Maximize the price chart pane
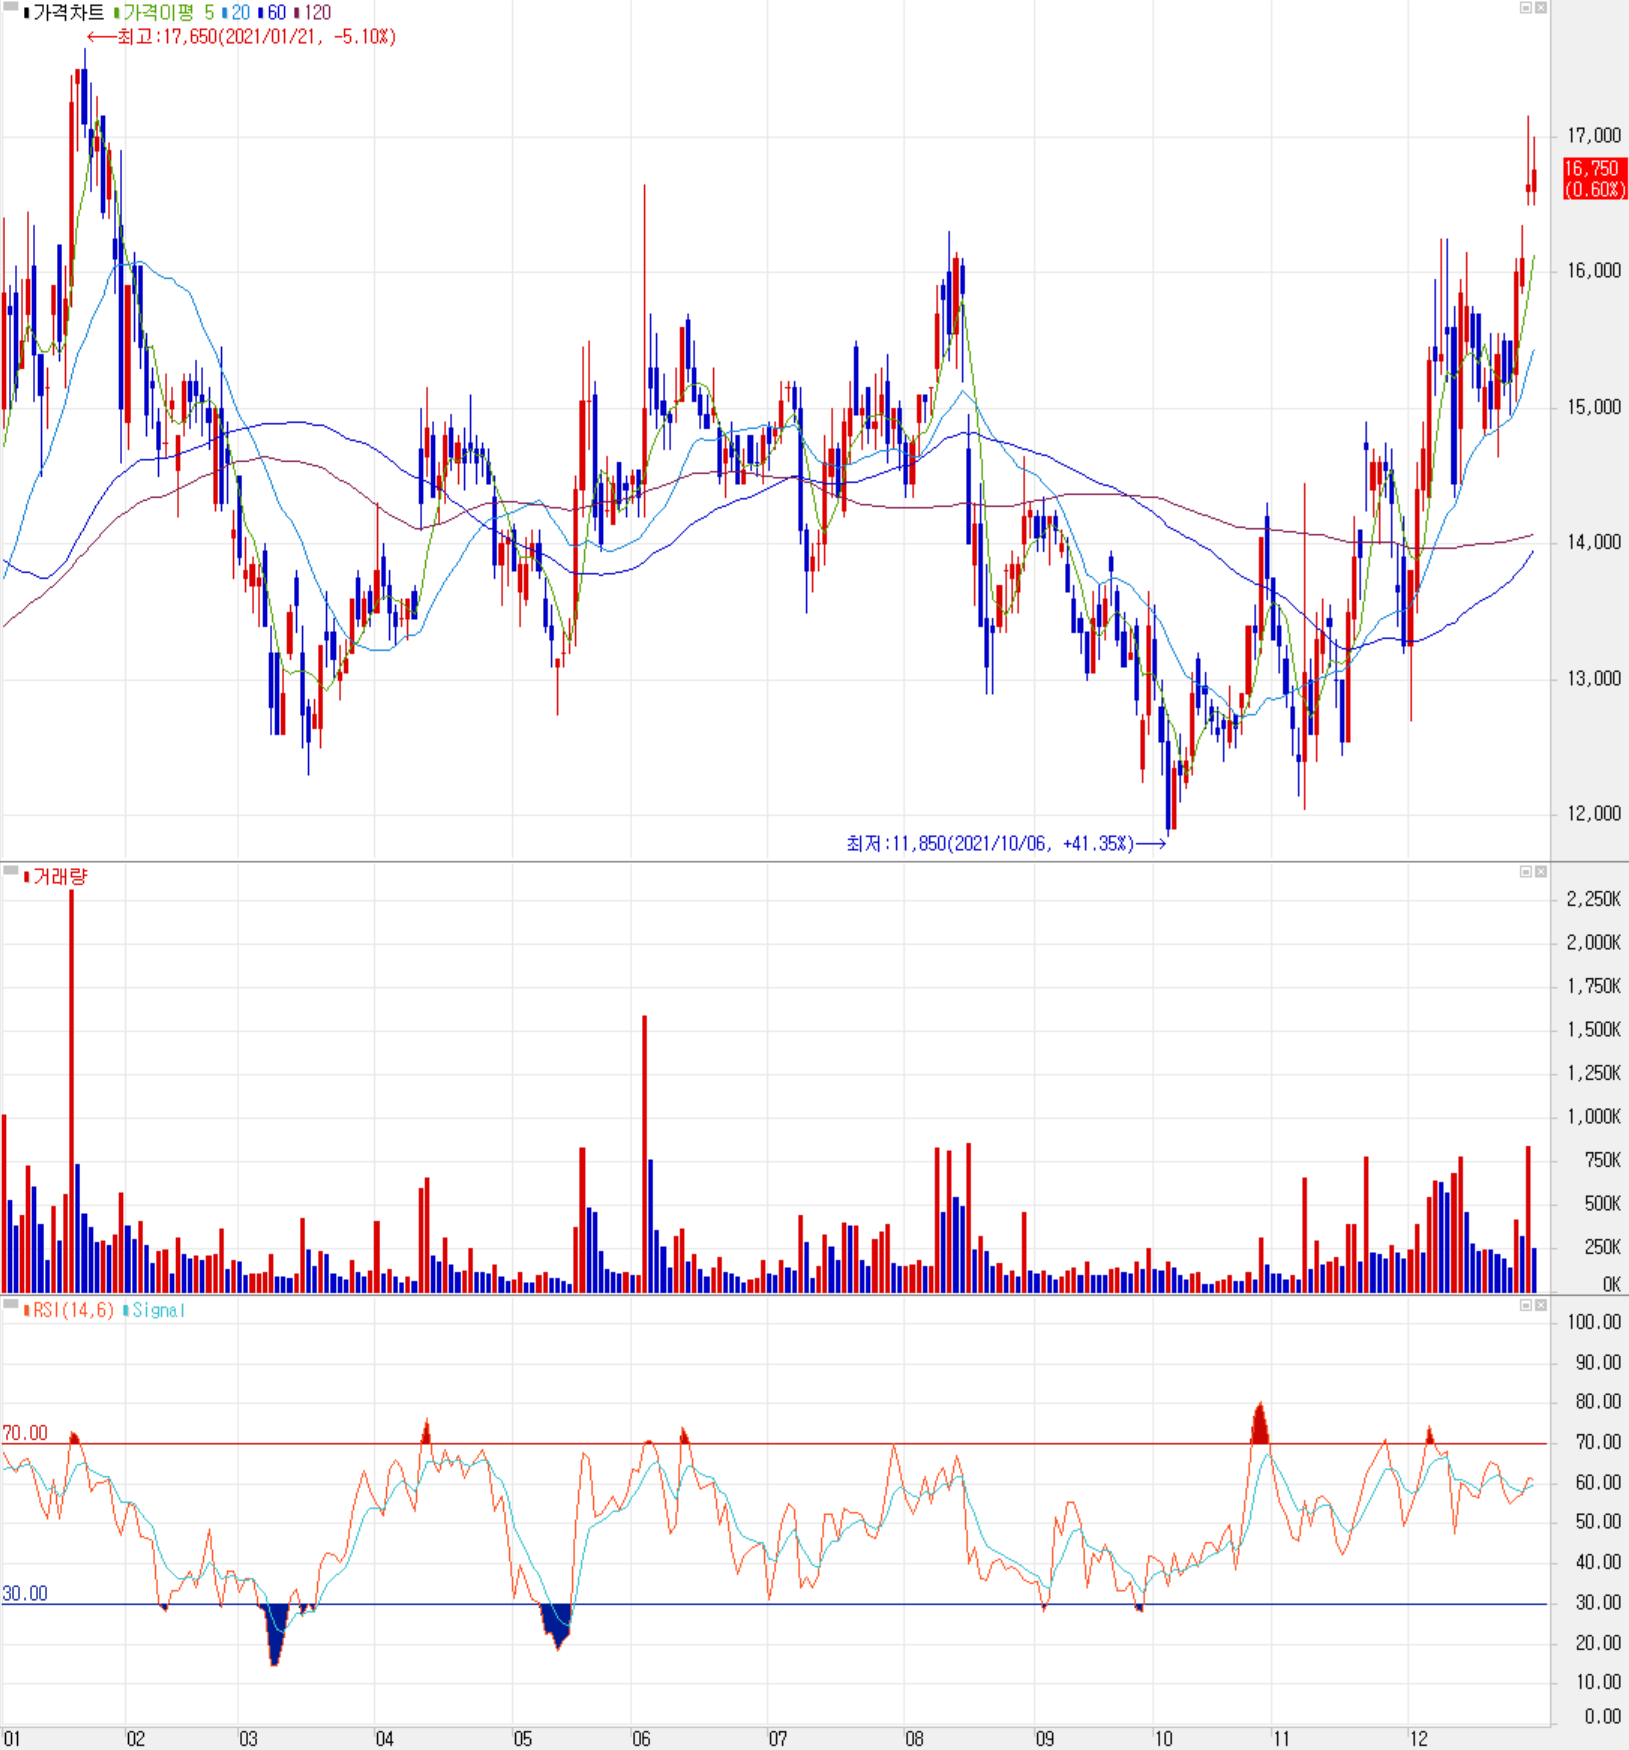 [x=1526, y=8]
